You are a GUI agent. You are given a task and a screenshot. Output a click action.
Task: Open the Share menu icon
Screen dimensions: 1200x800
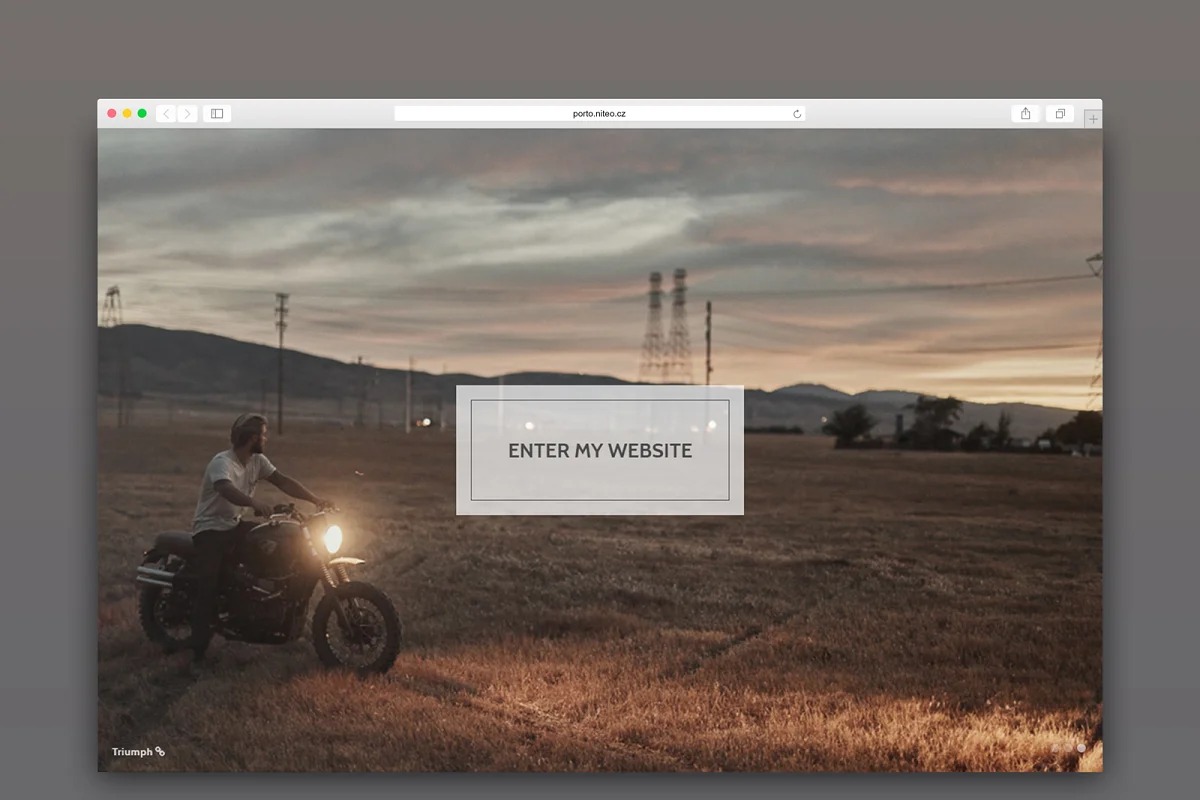pyautogui.click(x=1025, y=114)
